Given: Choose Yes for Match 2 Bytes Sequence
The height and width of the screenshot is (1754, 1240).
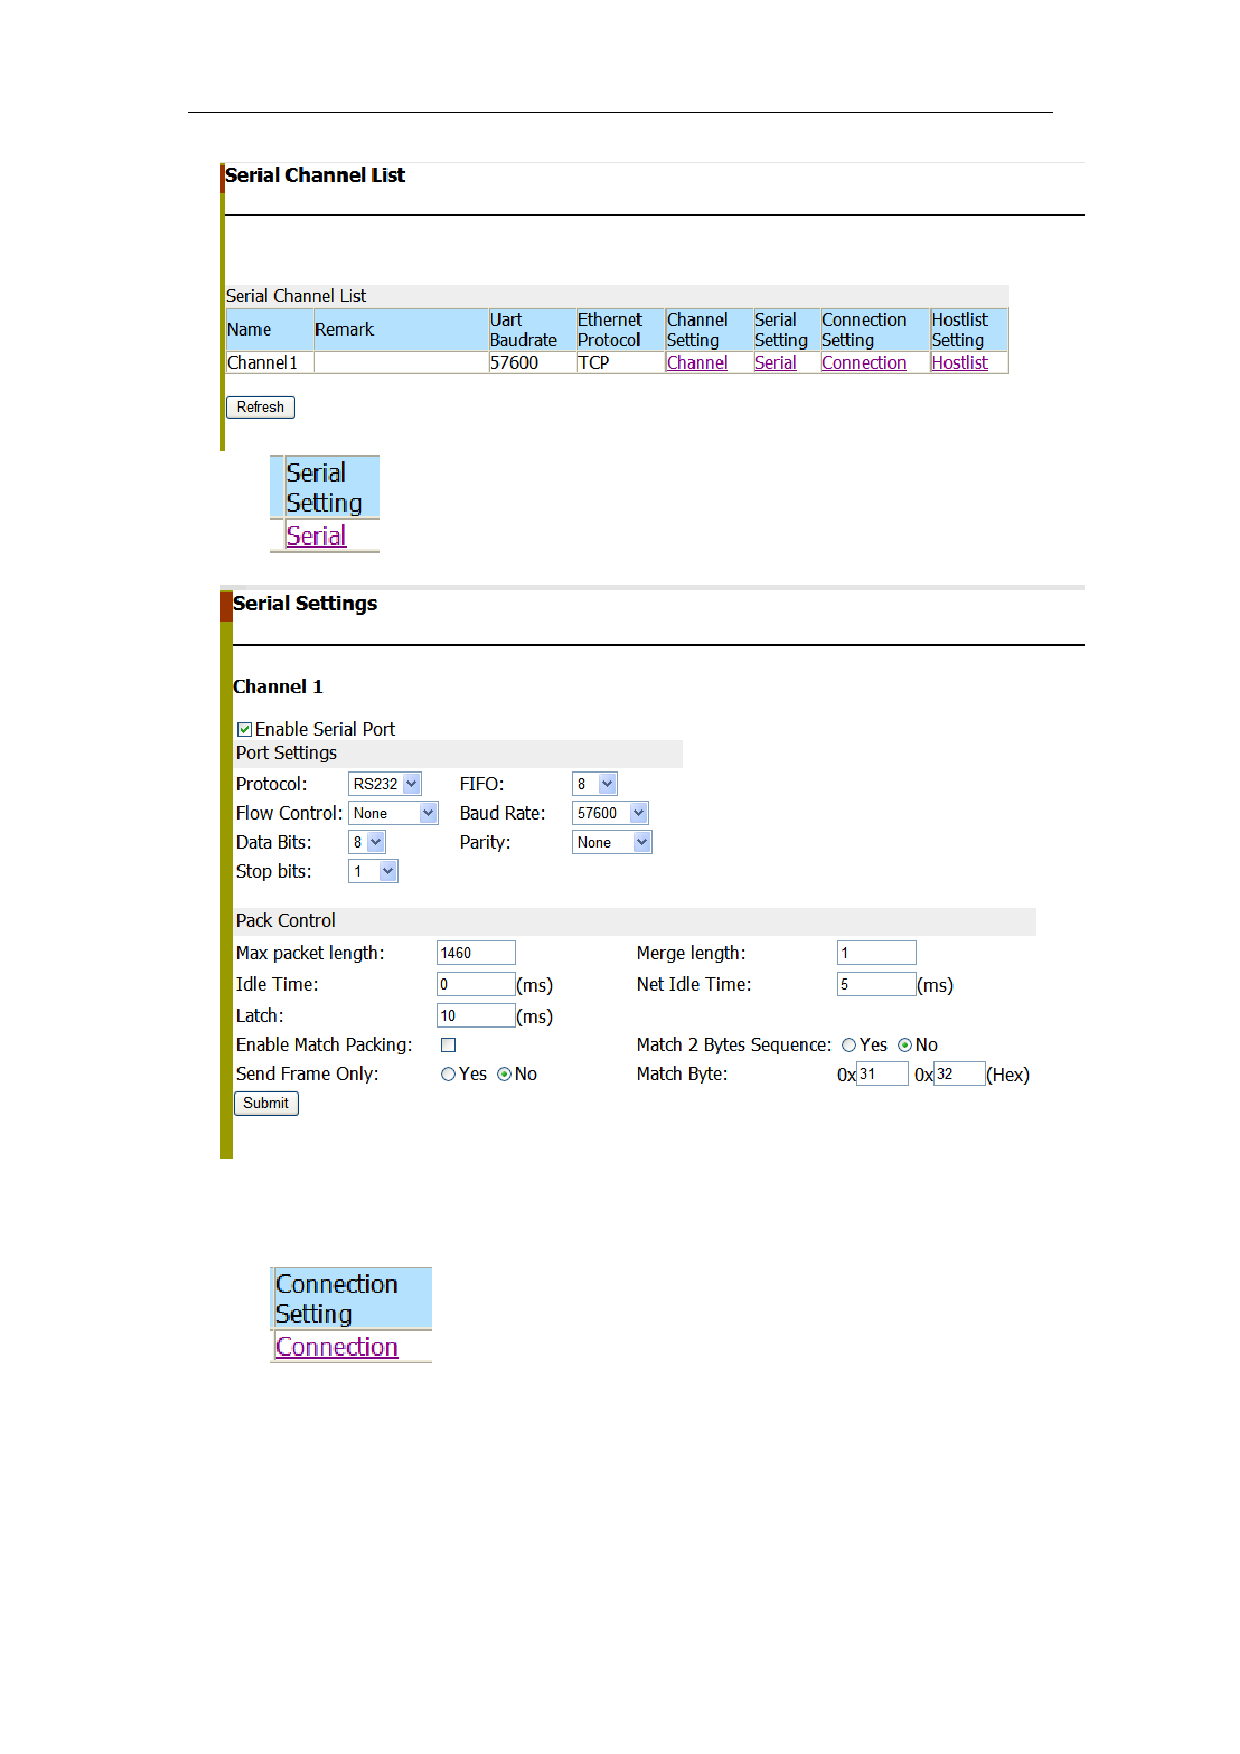Looking at the screenshot, I should point(849,1045).
